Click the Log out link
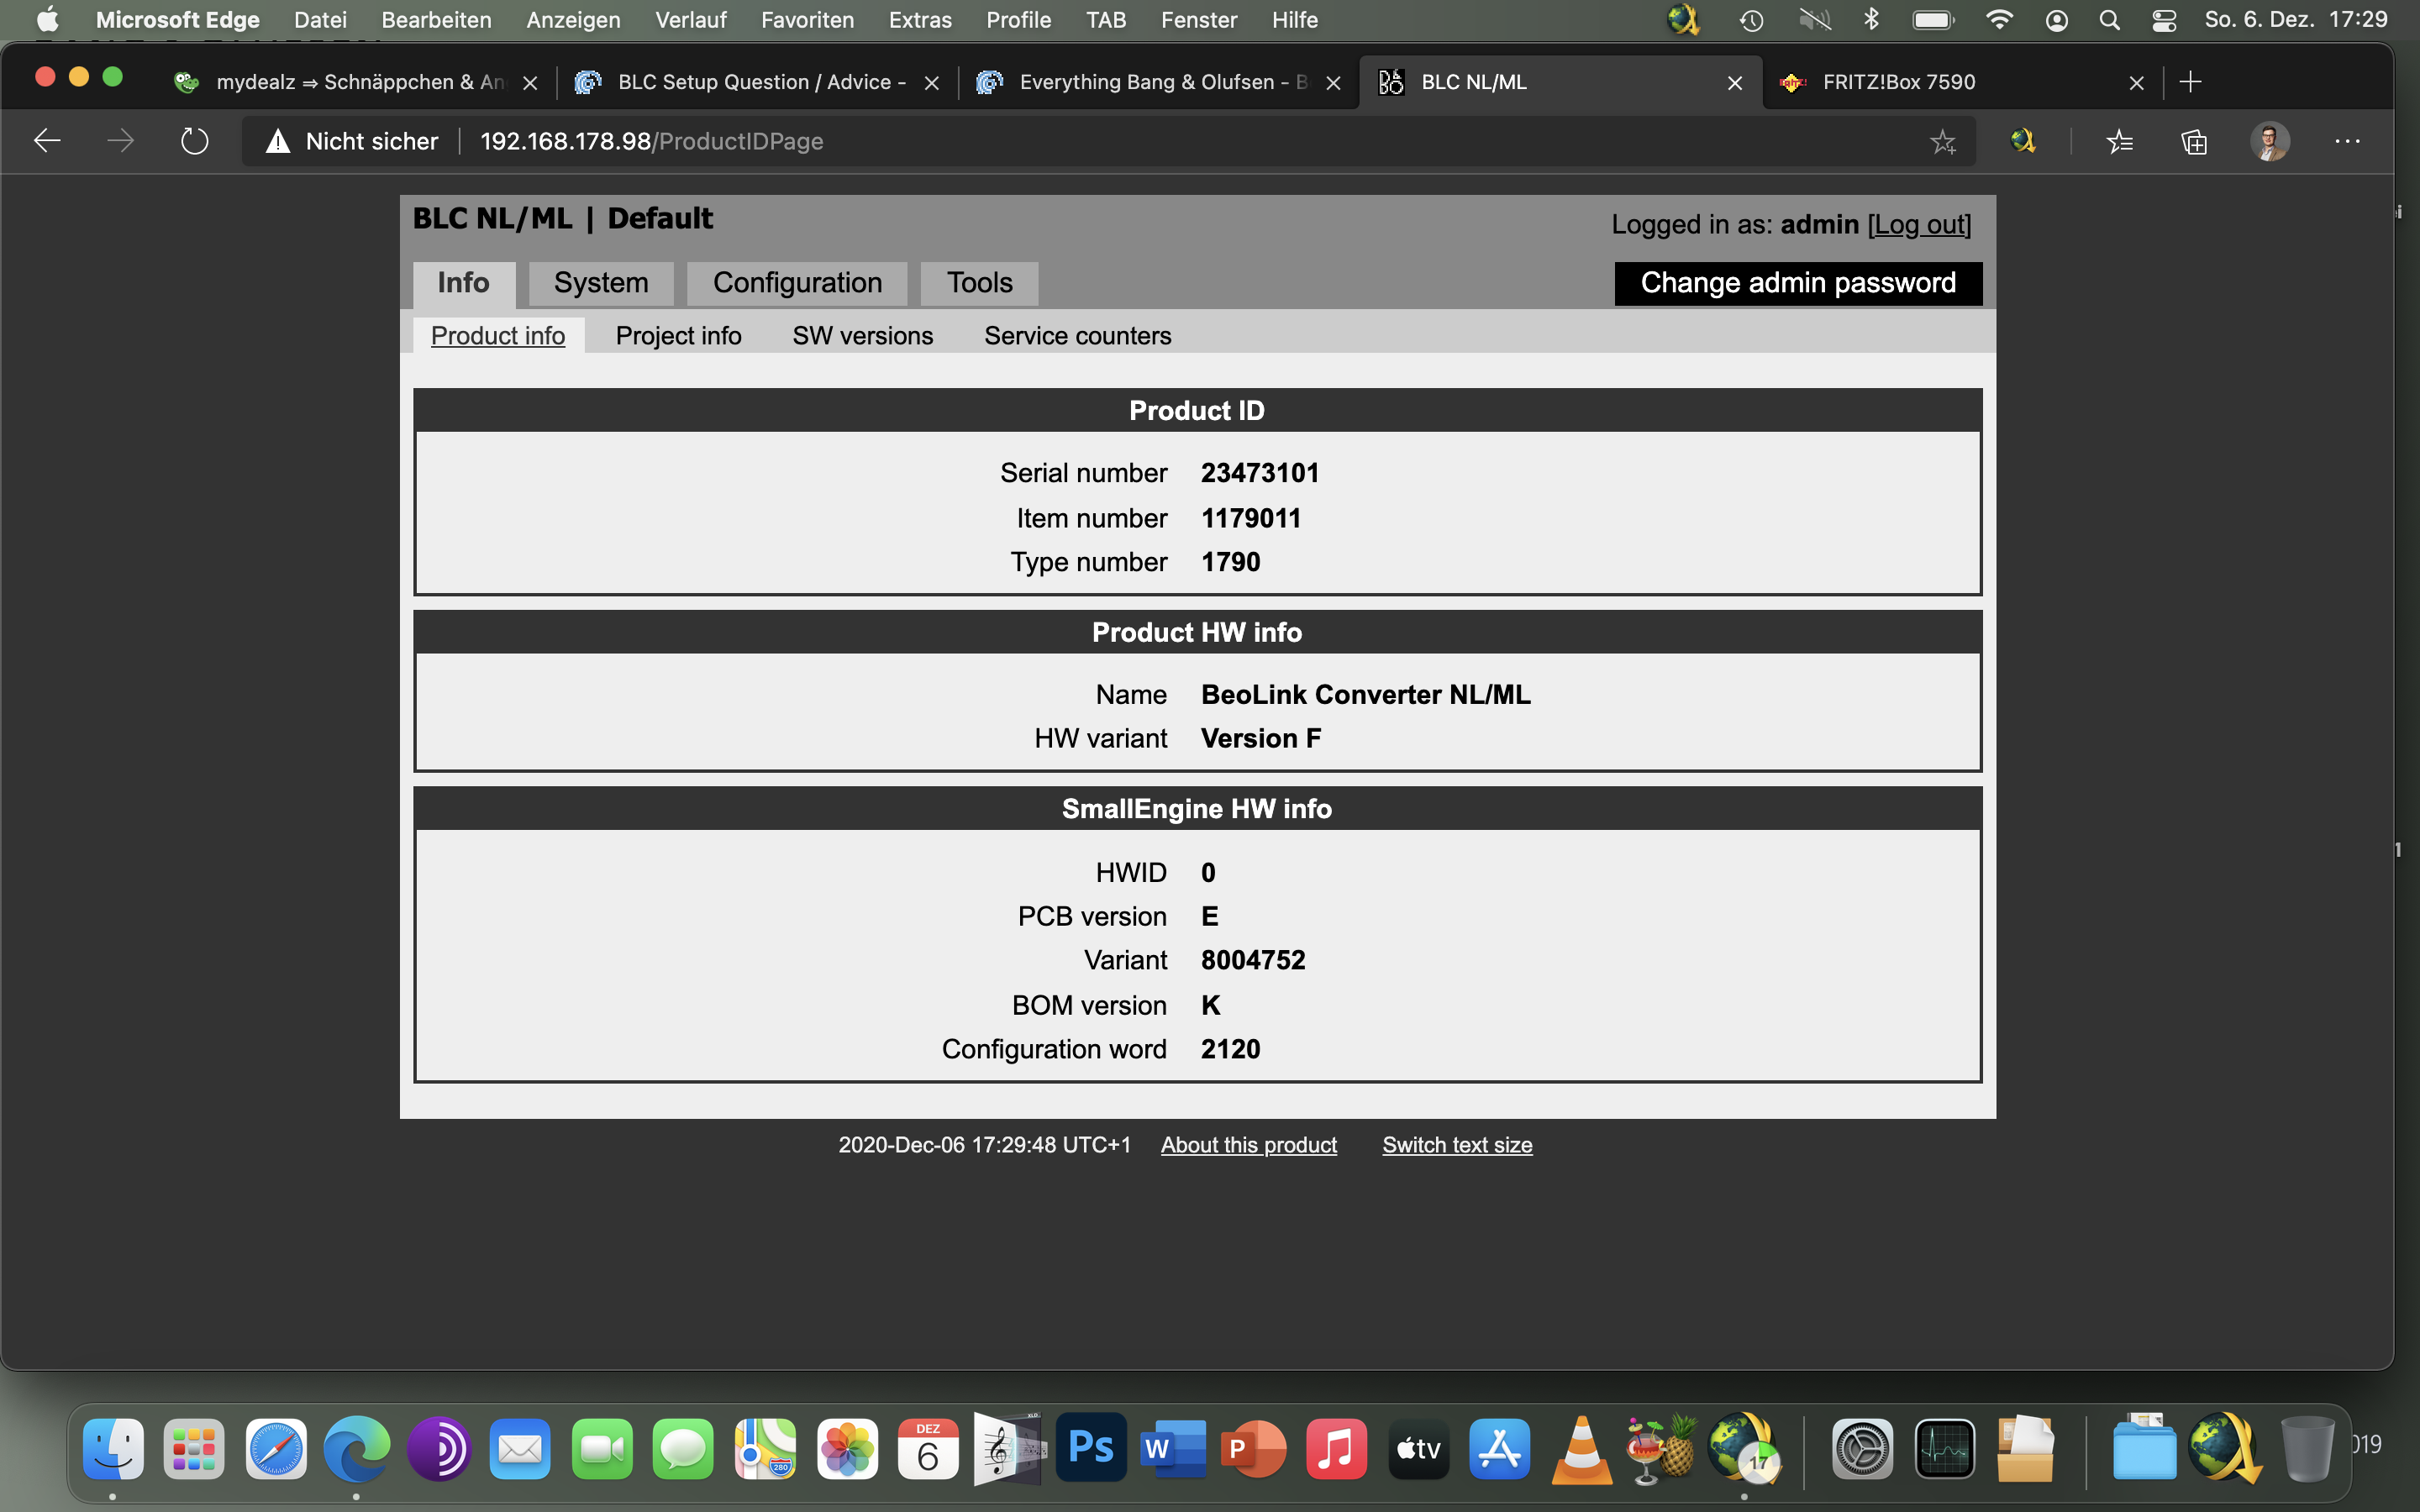Image resolution: width=2420 pixels, height=1512 pixels. pyautogui.click(x=1919, y=224)
